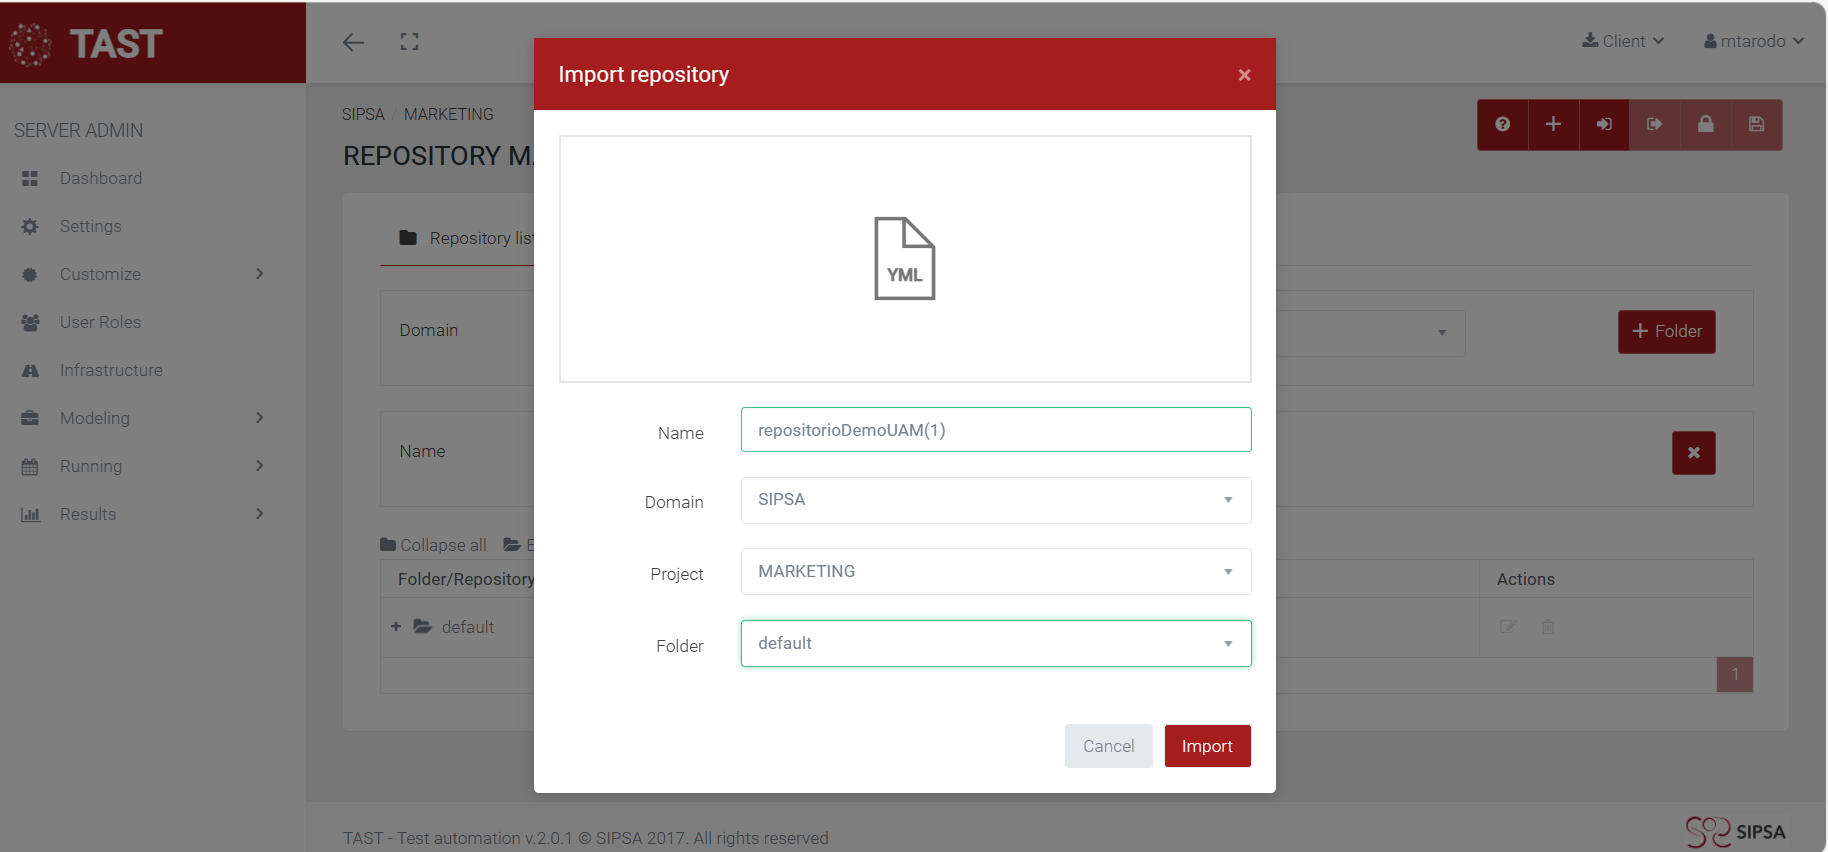Click the Cancel button
Screen dimensions: 1828x852
point(1108,746)
